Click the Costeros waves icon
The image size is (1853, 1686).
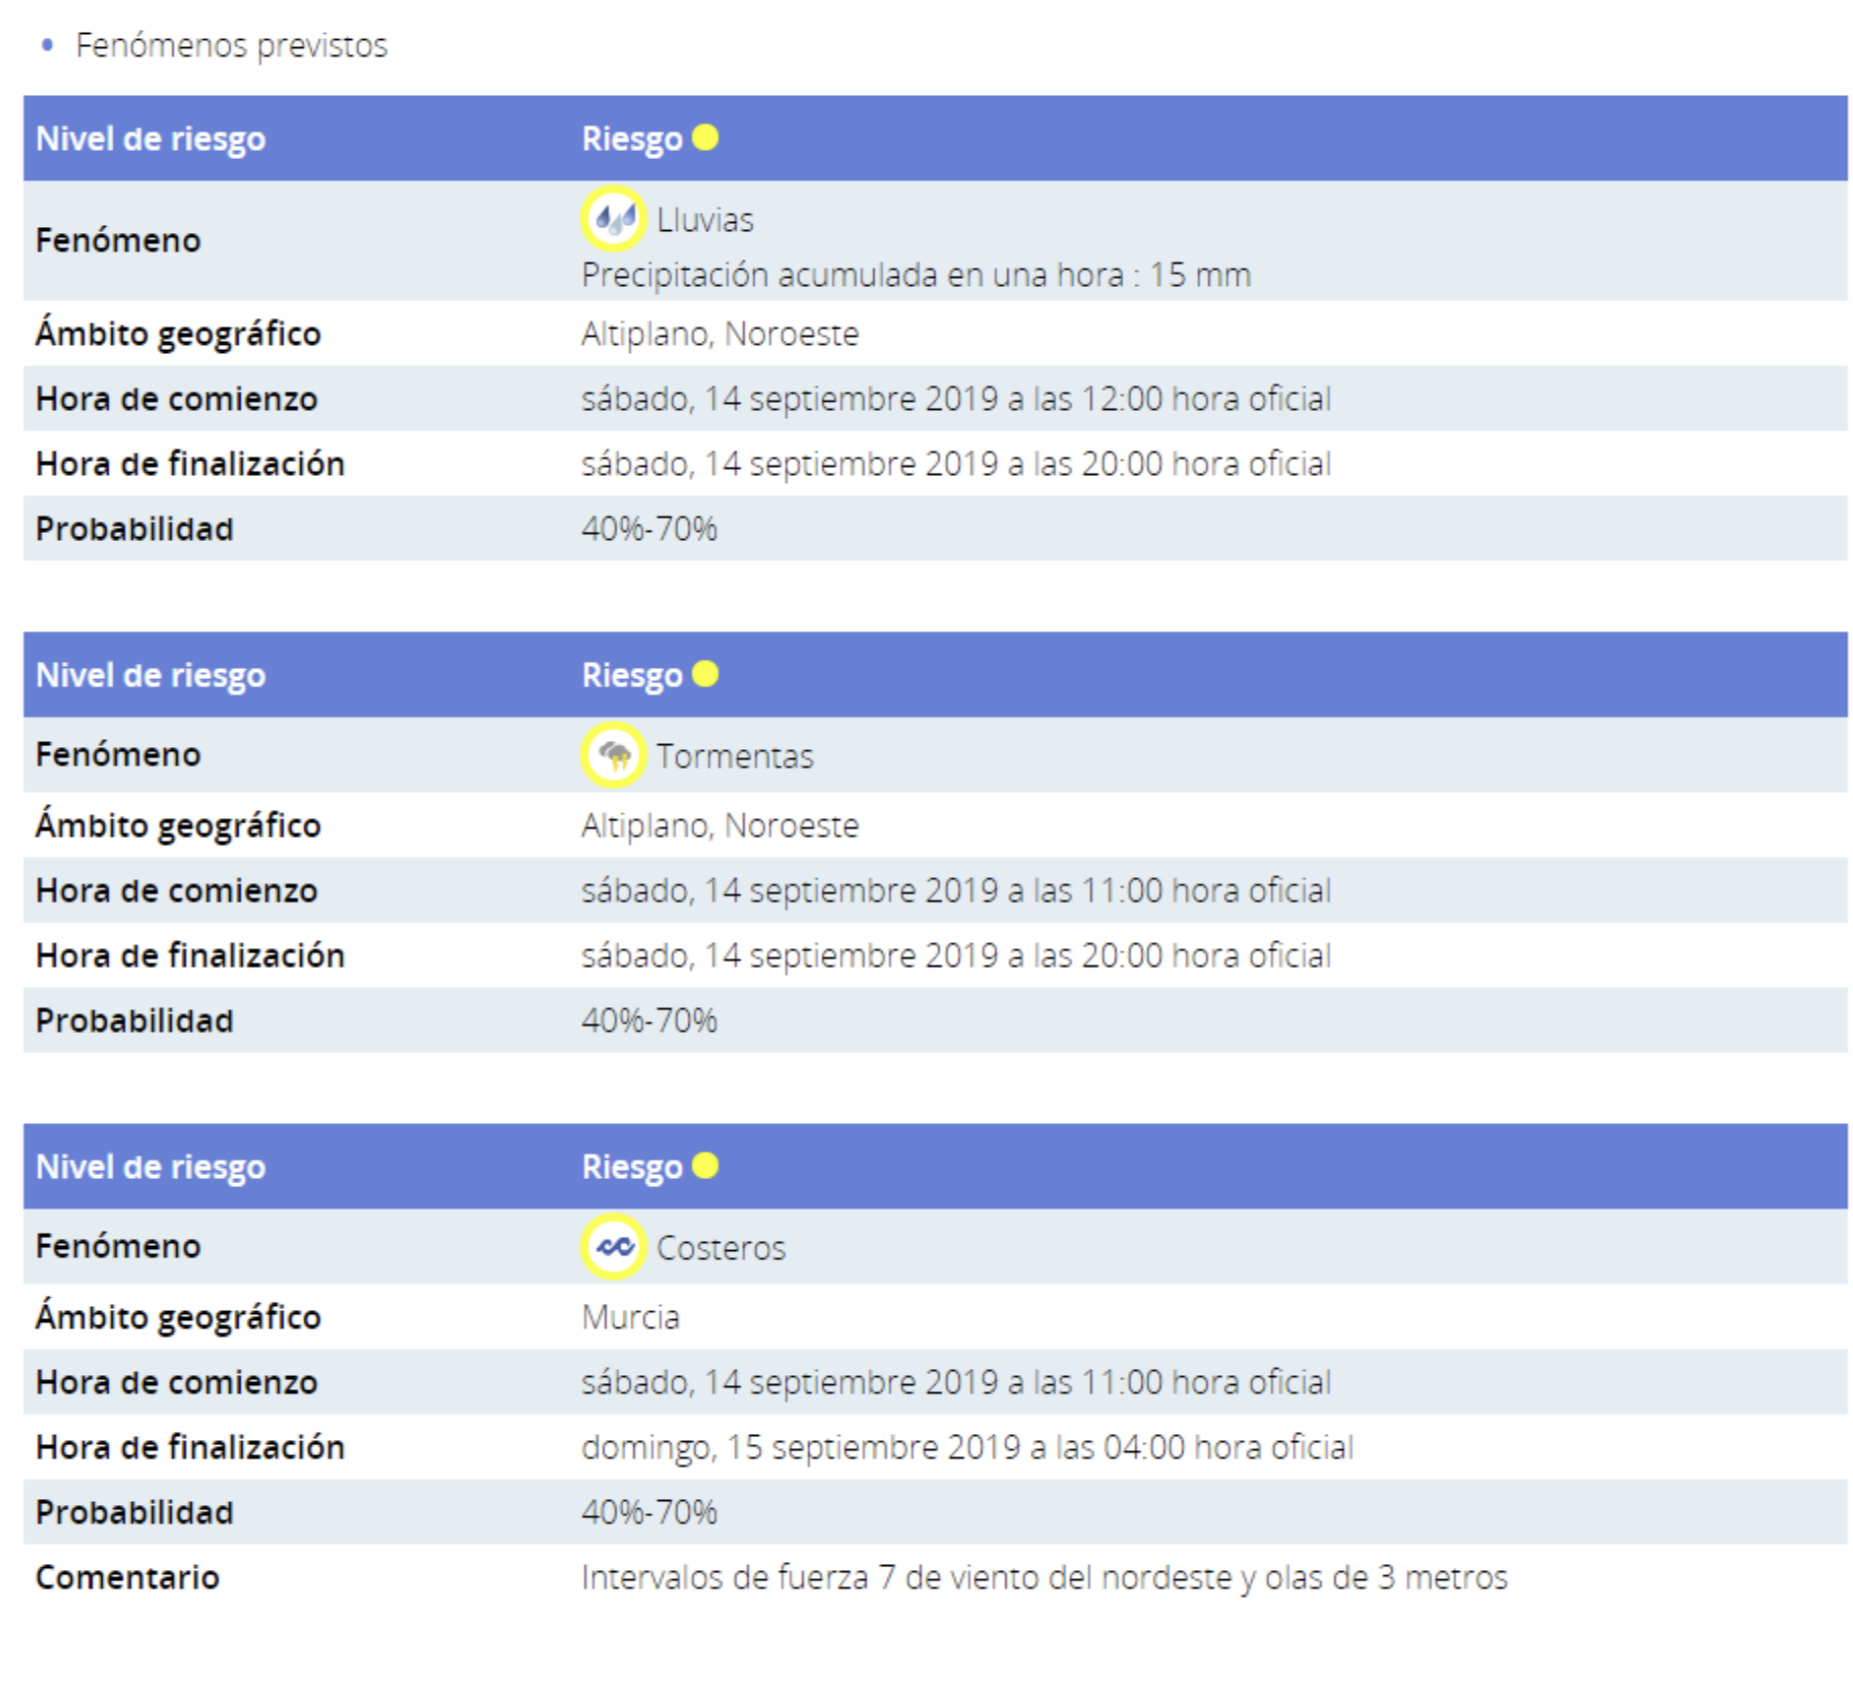point(613,1246)
